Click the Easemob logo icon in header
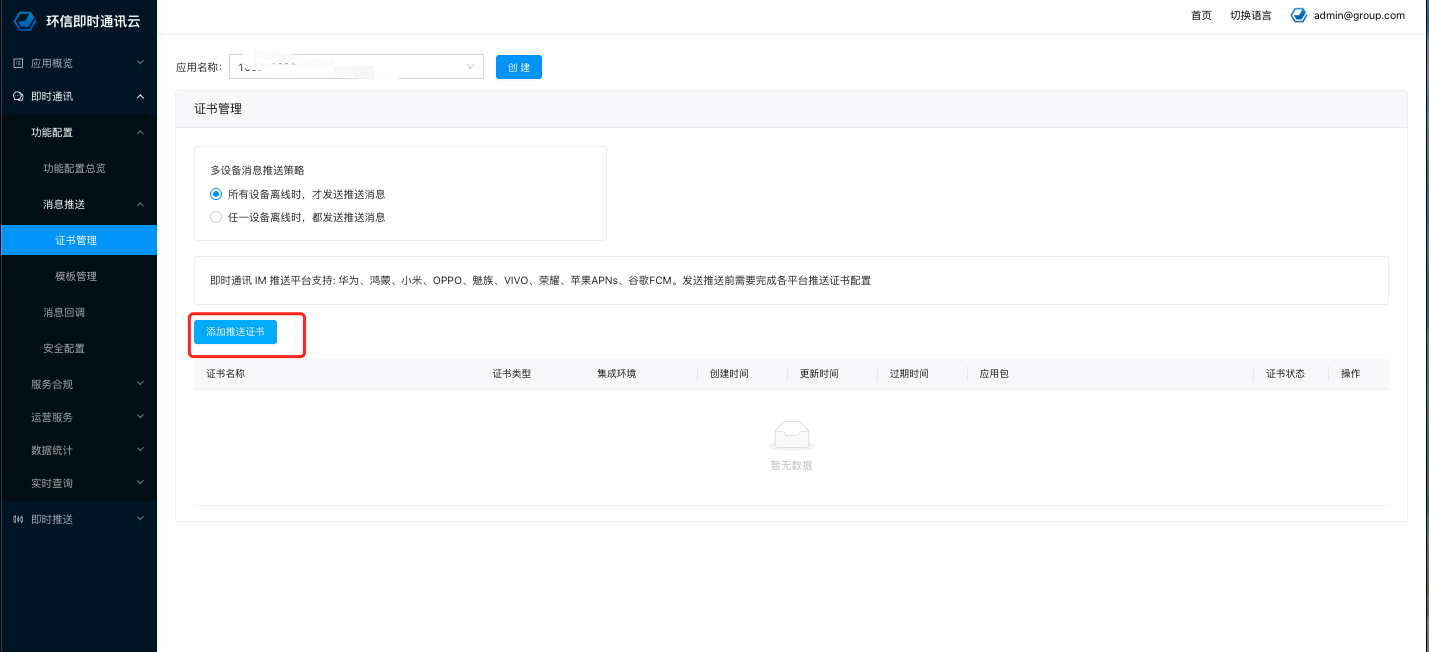Screen dimensions: 1429x652 (26, 20)
